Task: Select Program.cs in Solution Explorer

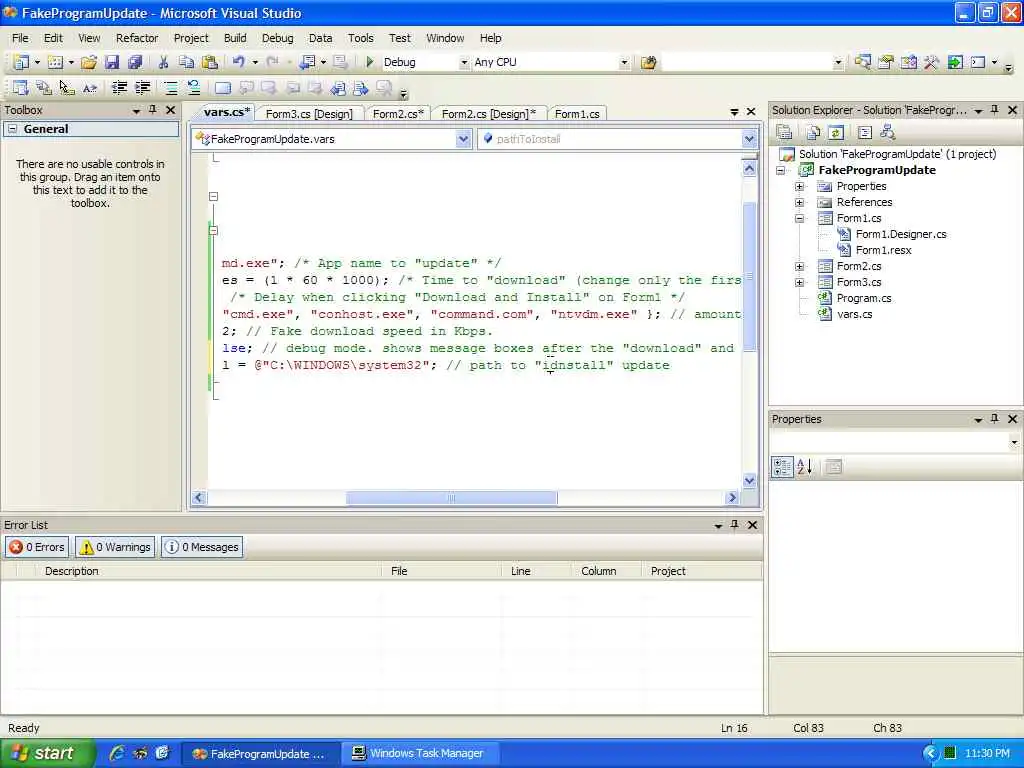Action: 863,298
